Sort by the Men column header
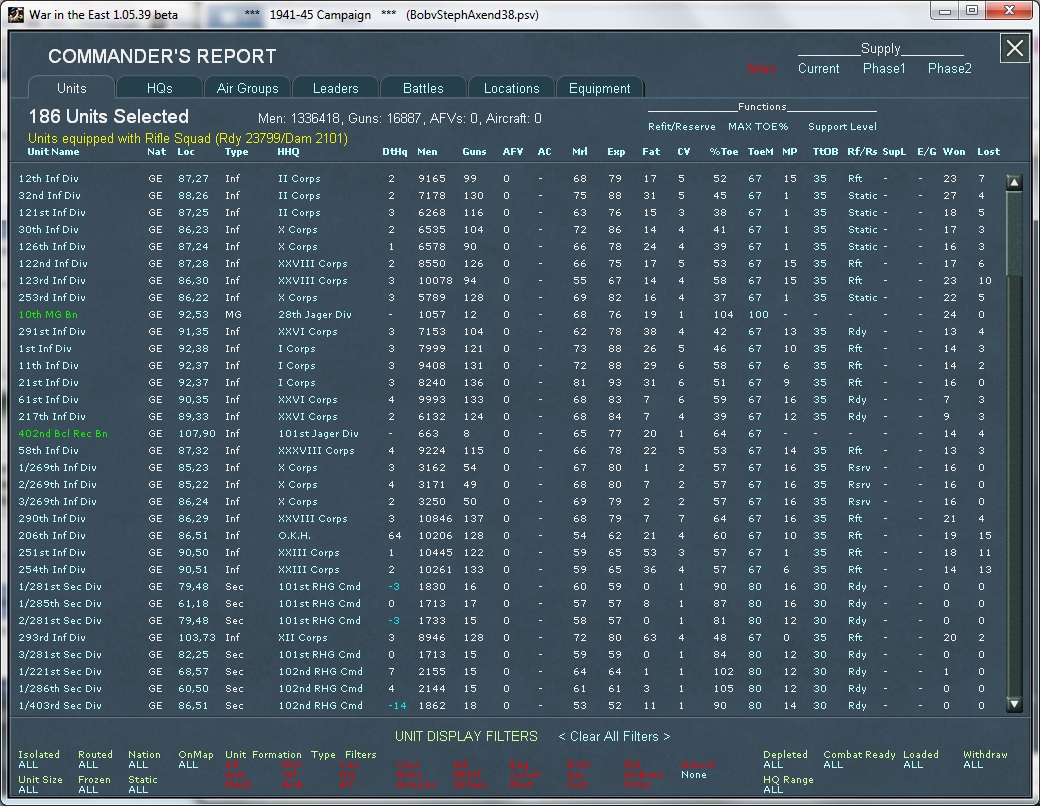This screenshot has height=806, width=1040. point(427,152)
